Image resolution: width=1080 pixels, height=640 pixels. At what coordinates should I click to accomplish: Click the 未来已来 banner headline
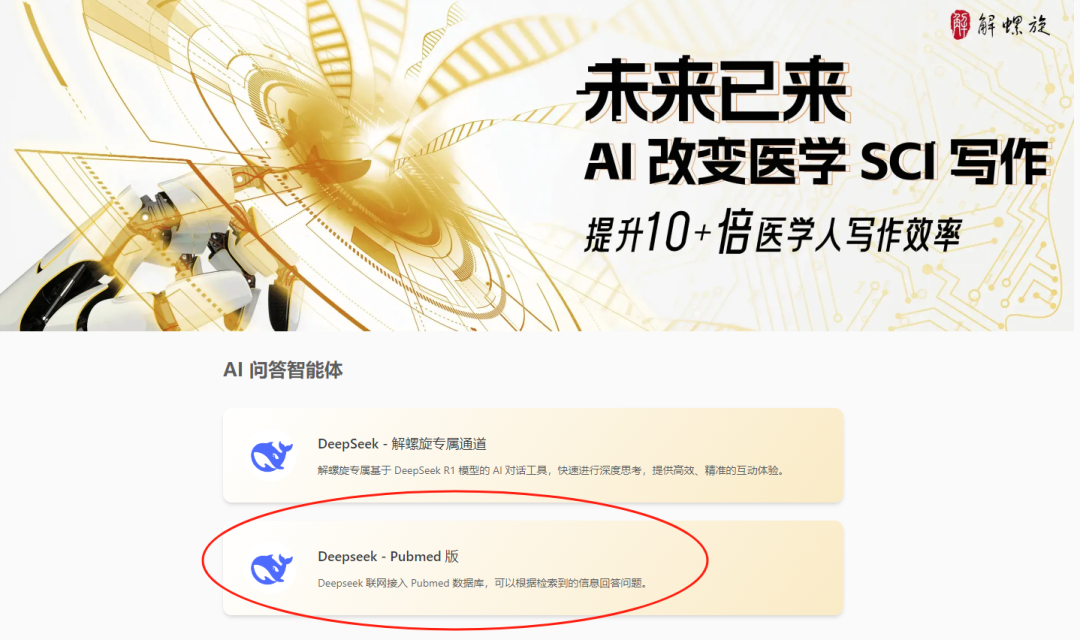[x=716, y=91]
